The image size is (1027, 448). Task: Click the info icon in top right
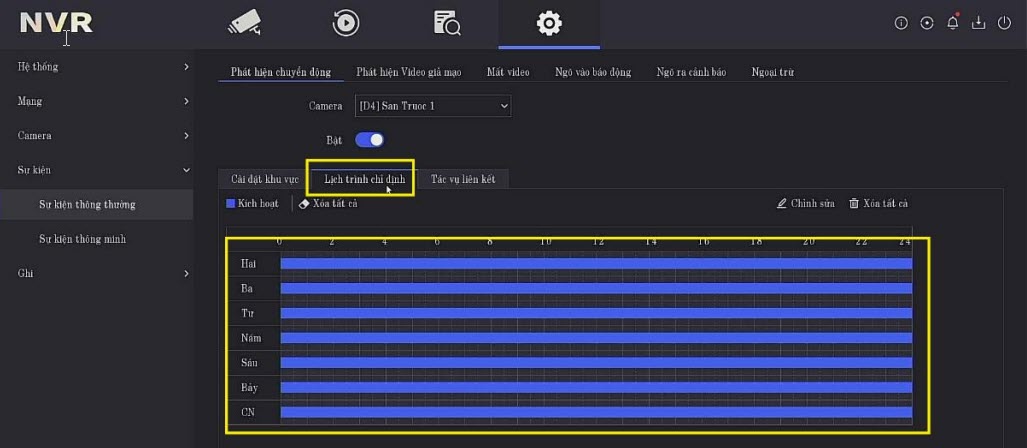tap(901, 23)
